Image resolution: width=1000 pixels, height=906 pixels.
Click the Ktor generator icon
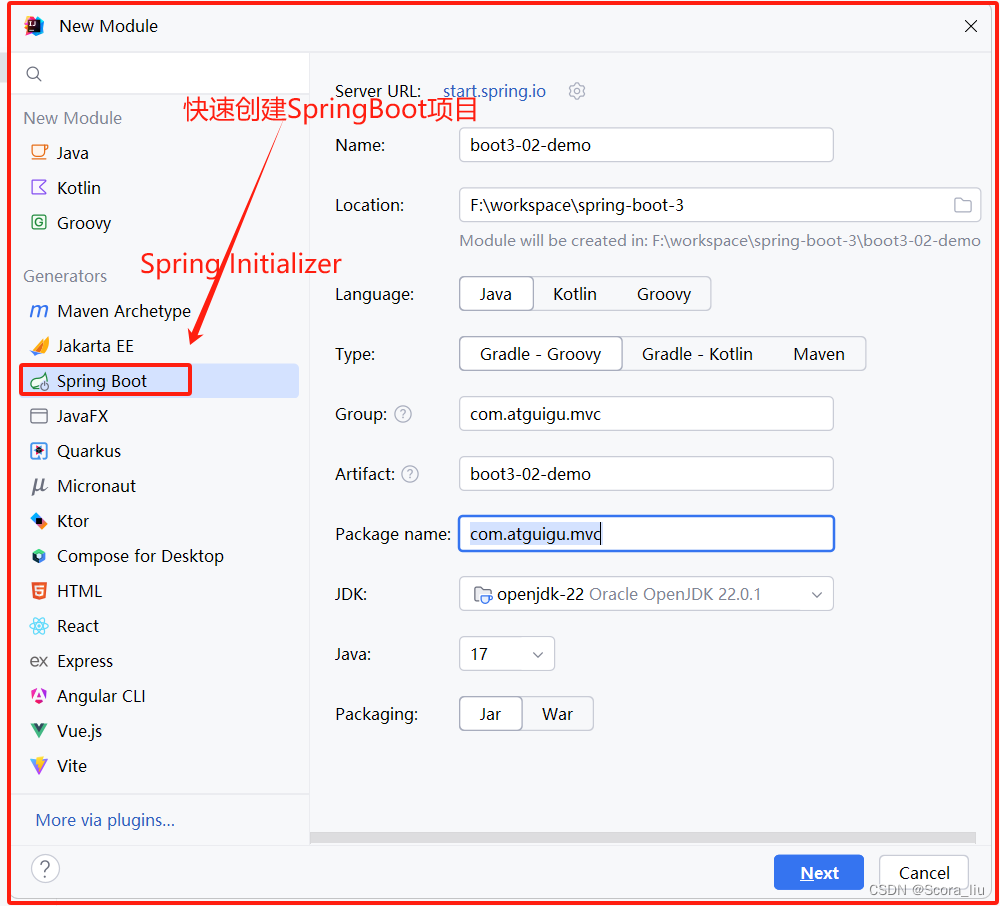pos(39,521)
